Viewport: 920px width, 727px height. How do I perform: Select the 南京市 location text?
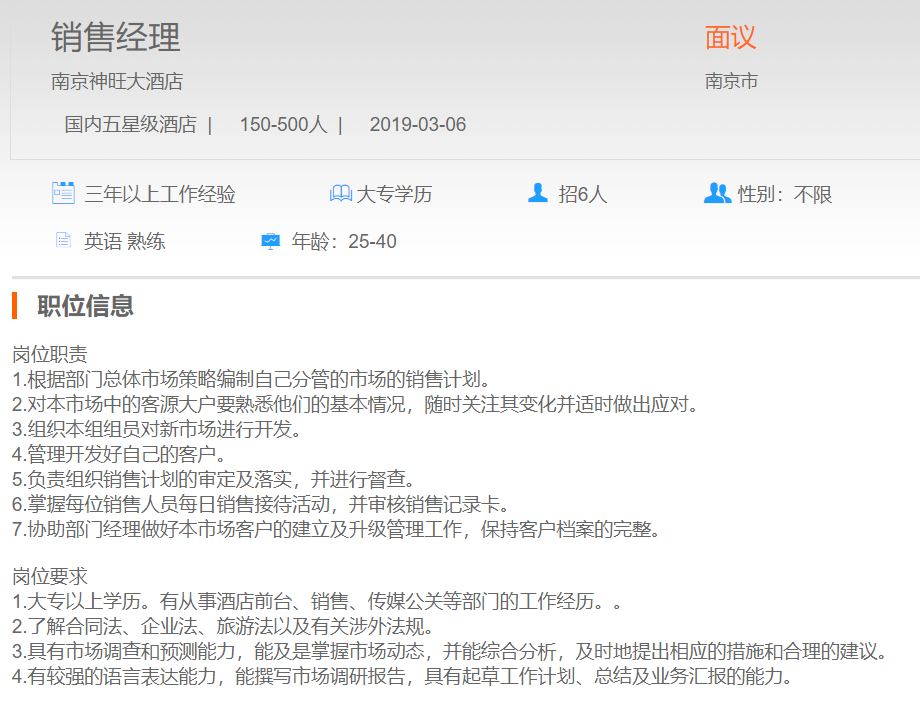click(731, 82)
